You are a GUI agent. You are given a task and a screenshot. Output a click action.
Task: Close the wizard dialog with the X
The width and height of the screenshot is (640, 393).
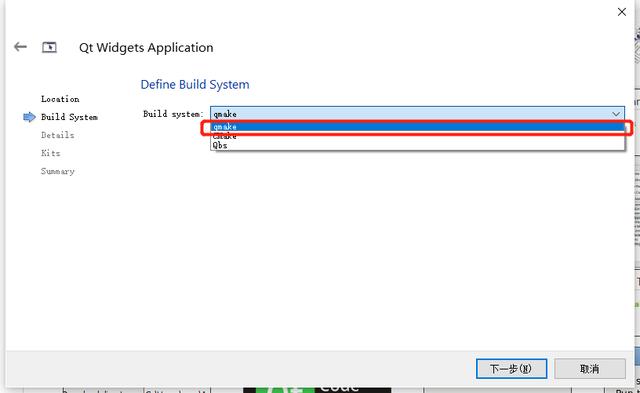(x=622, y=12)
